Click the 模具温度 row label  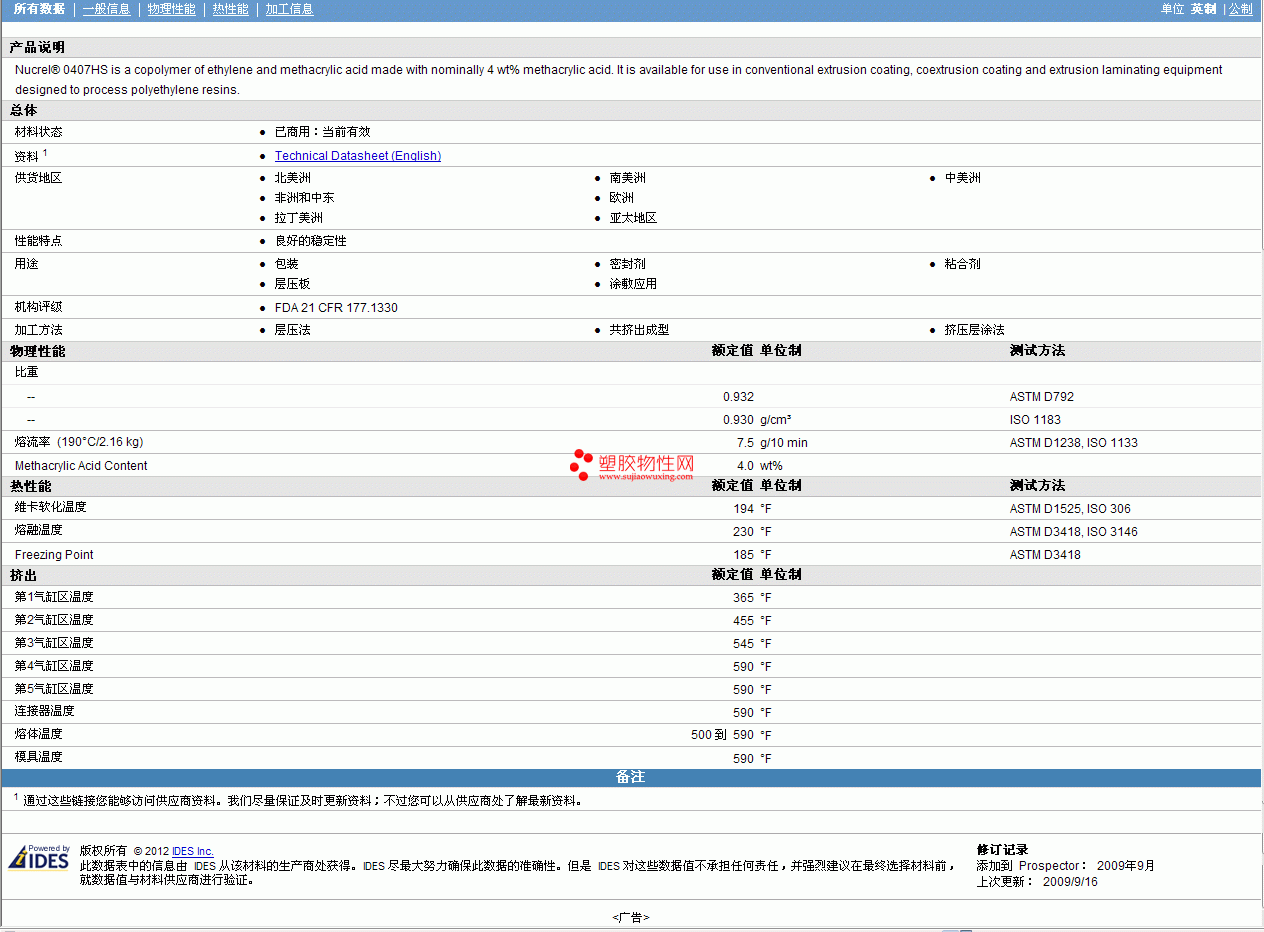(39, 757)
